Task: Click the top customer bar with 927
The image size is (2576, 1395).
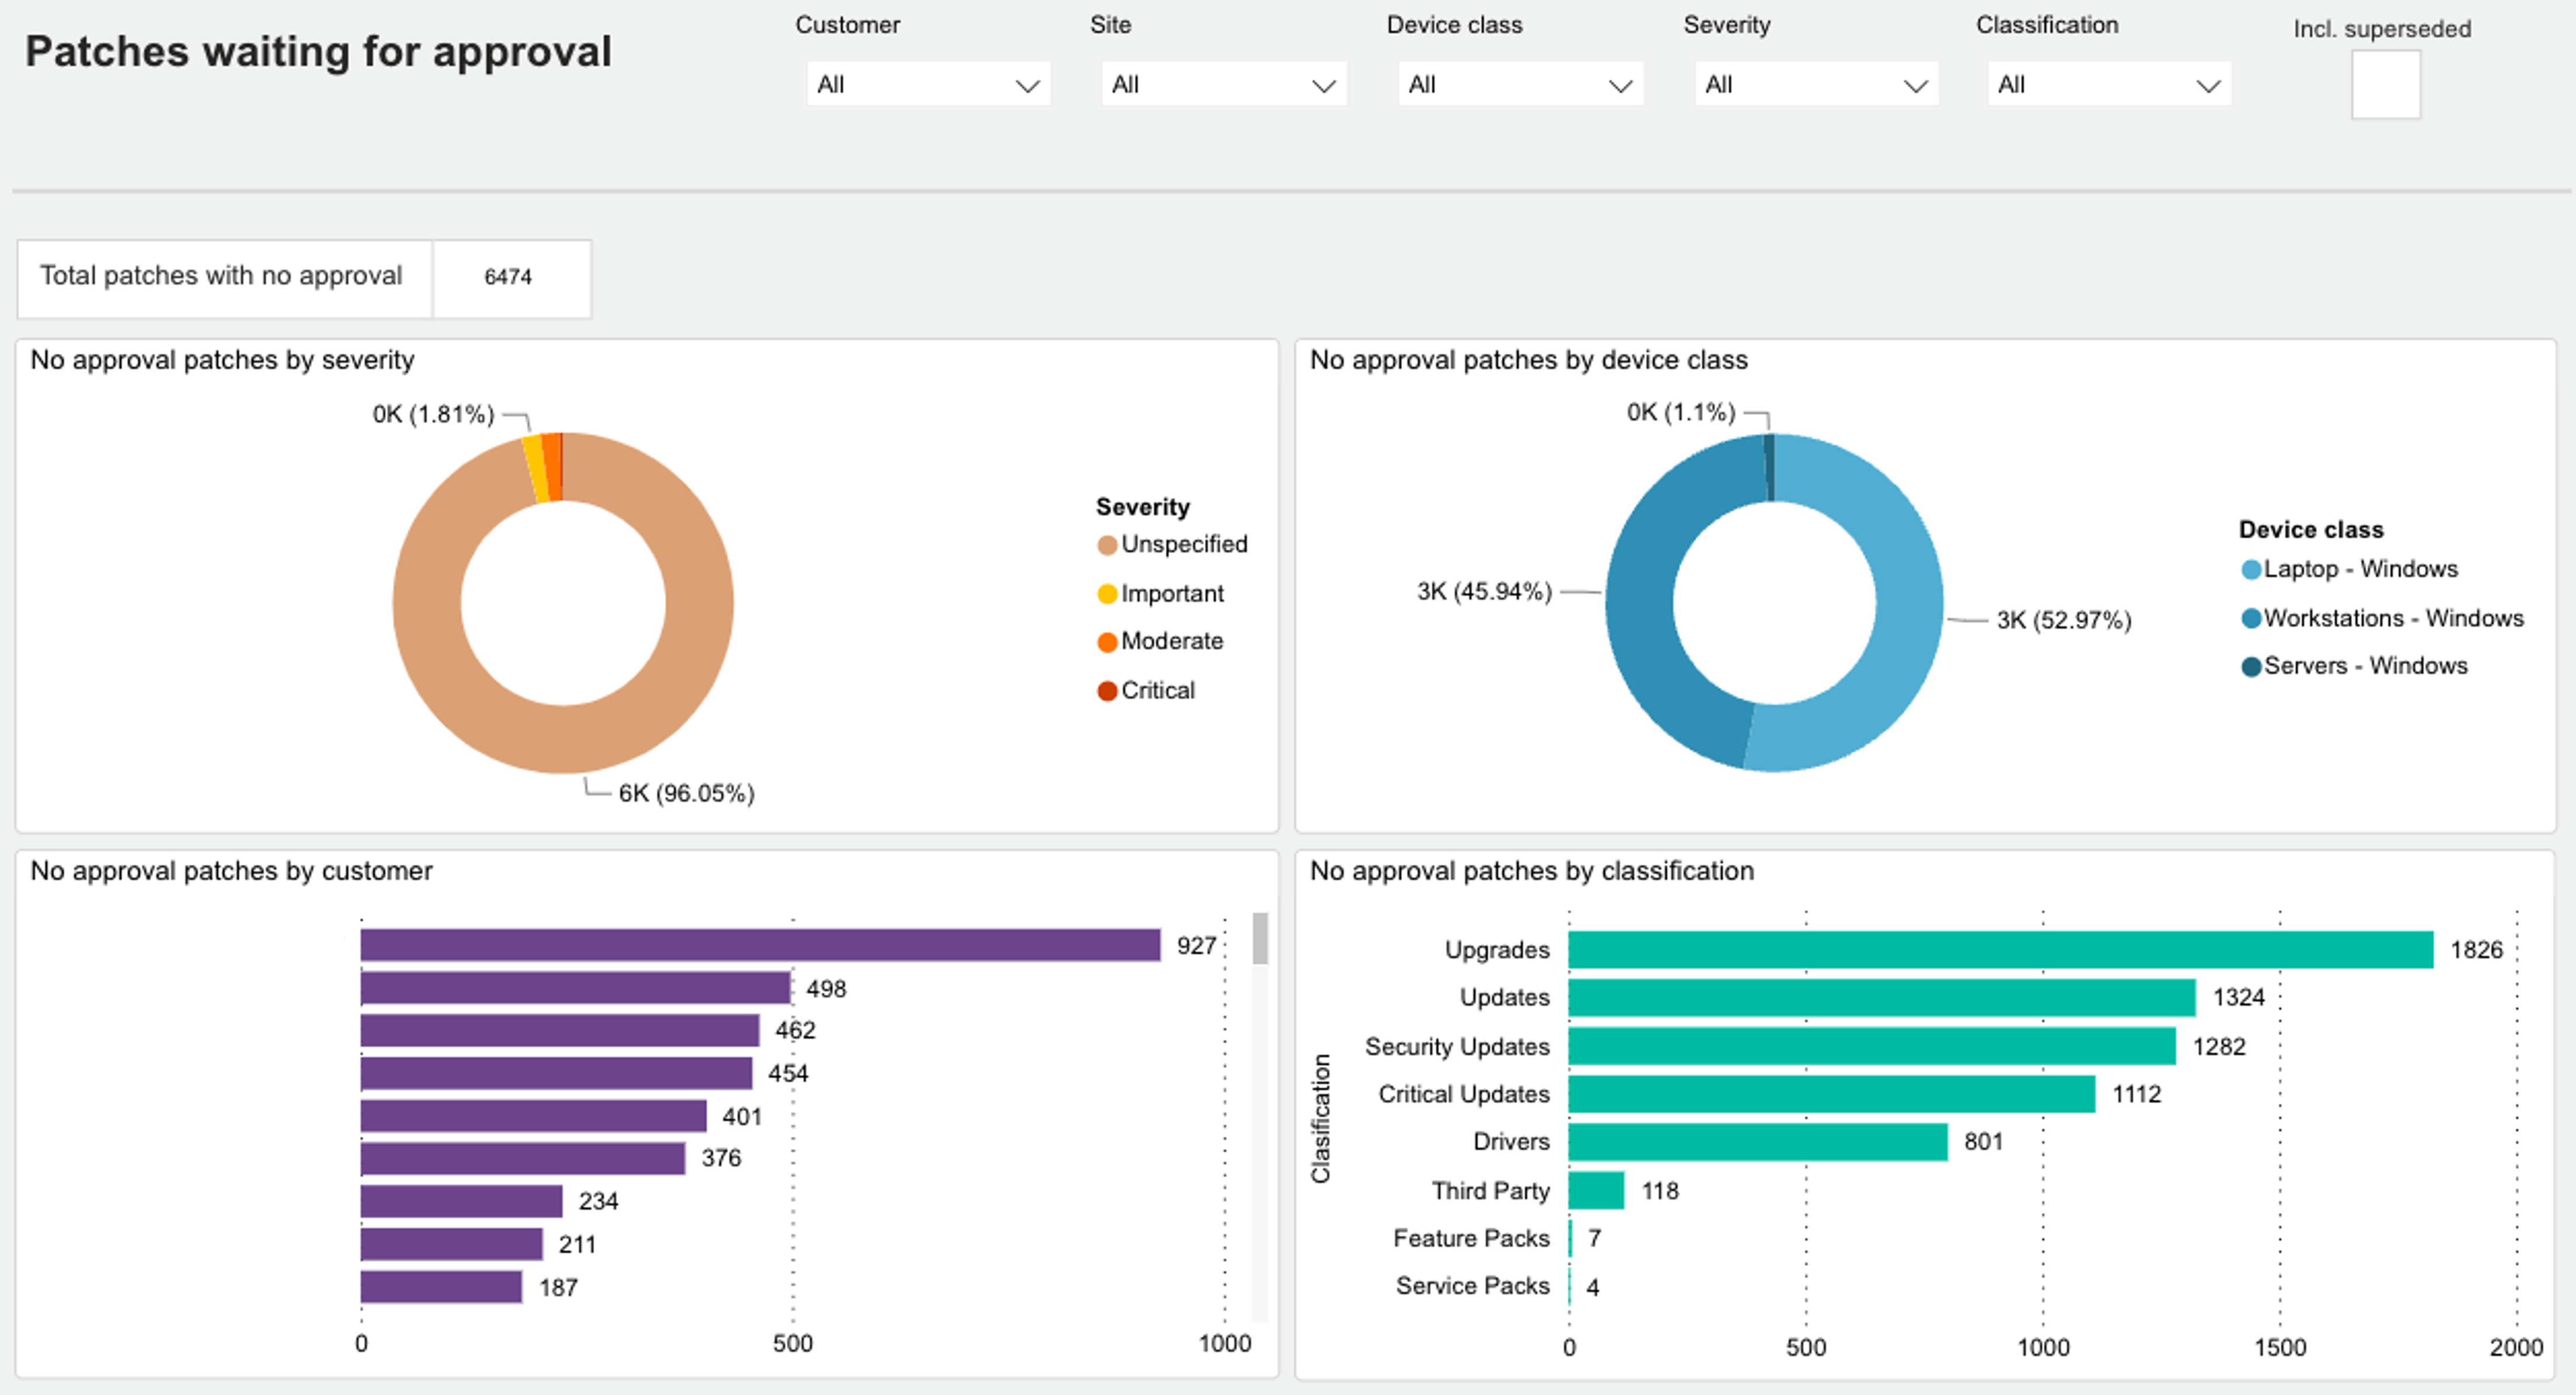Action: [760, 945]
